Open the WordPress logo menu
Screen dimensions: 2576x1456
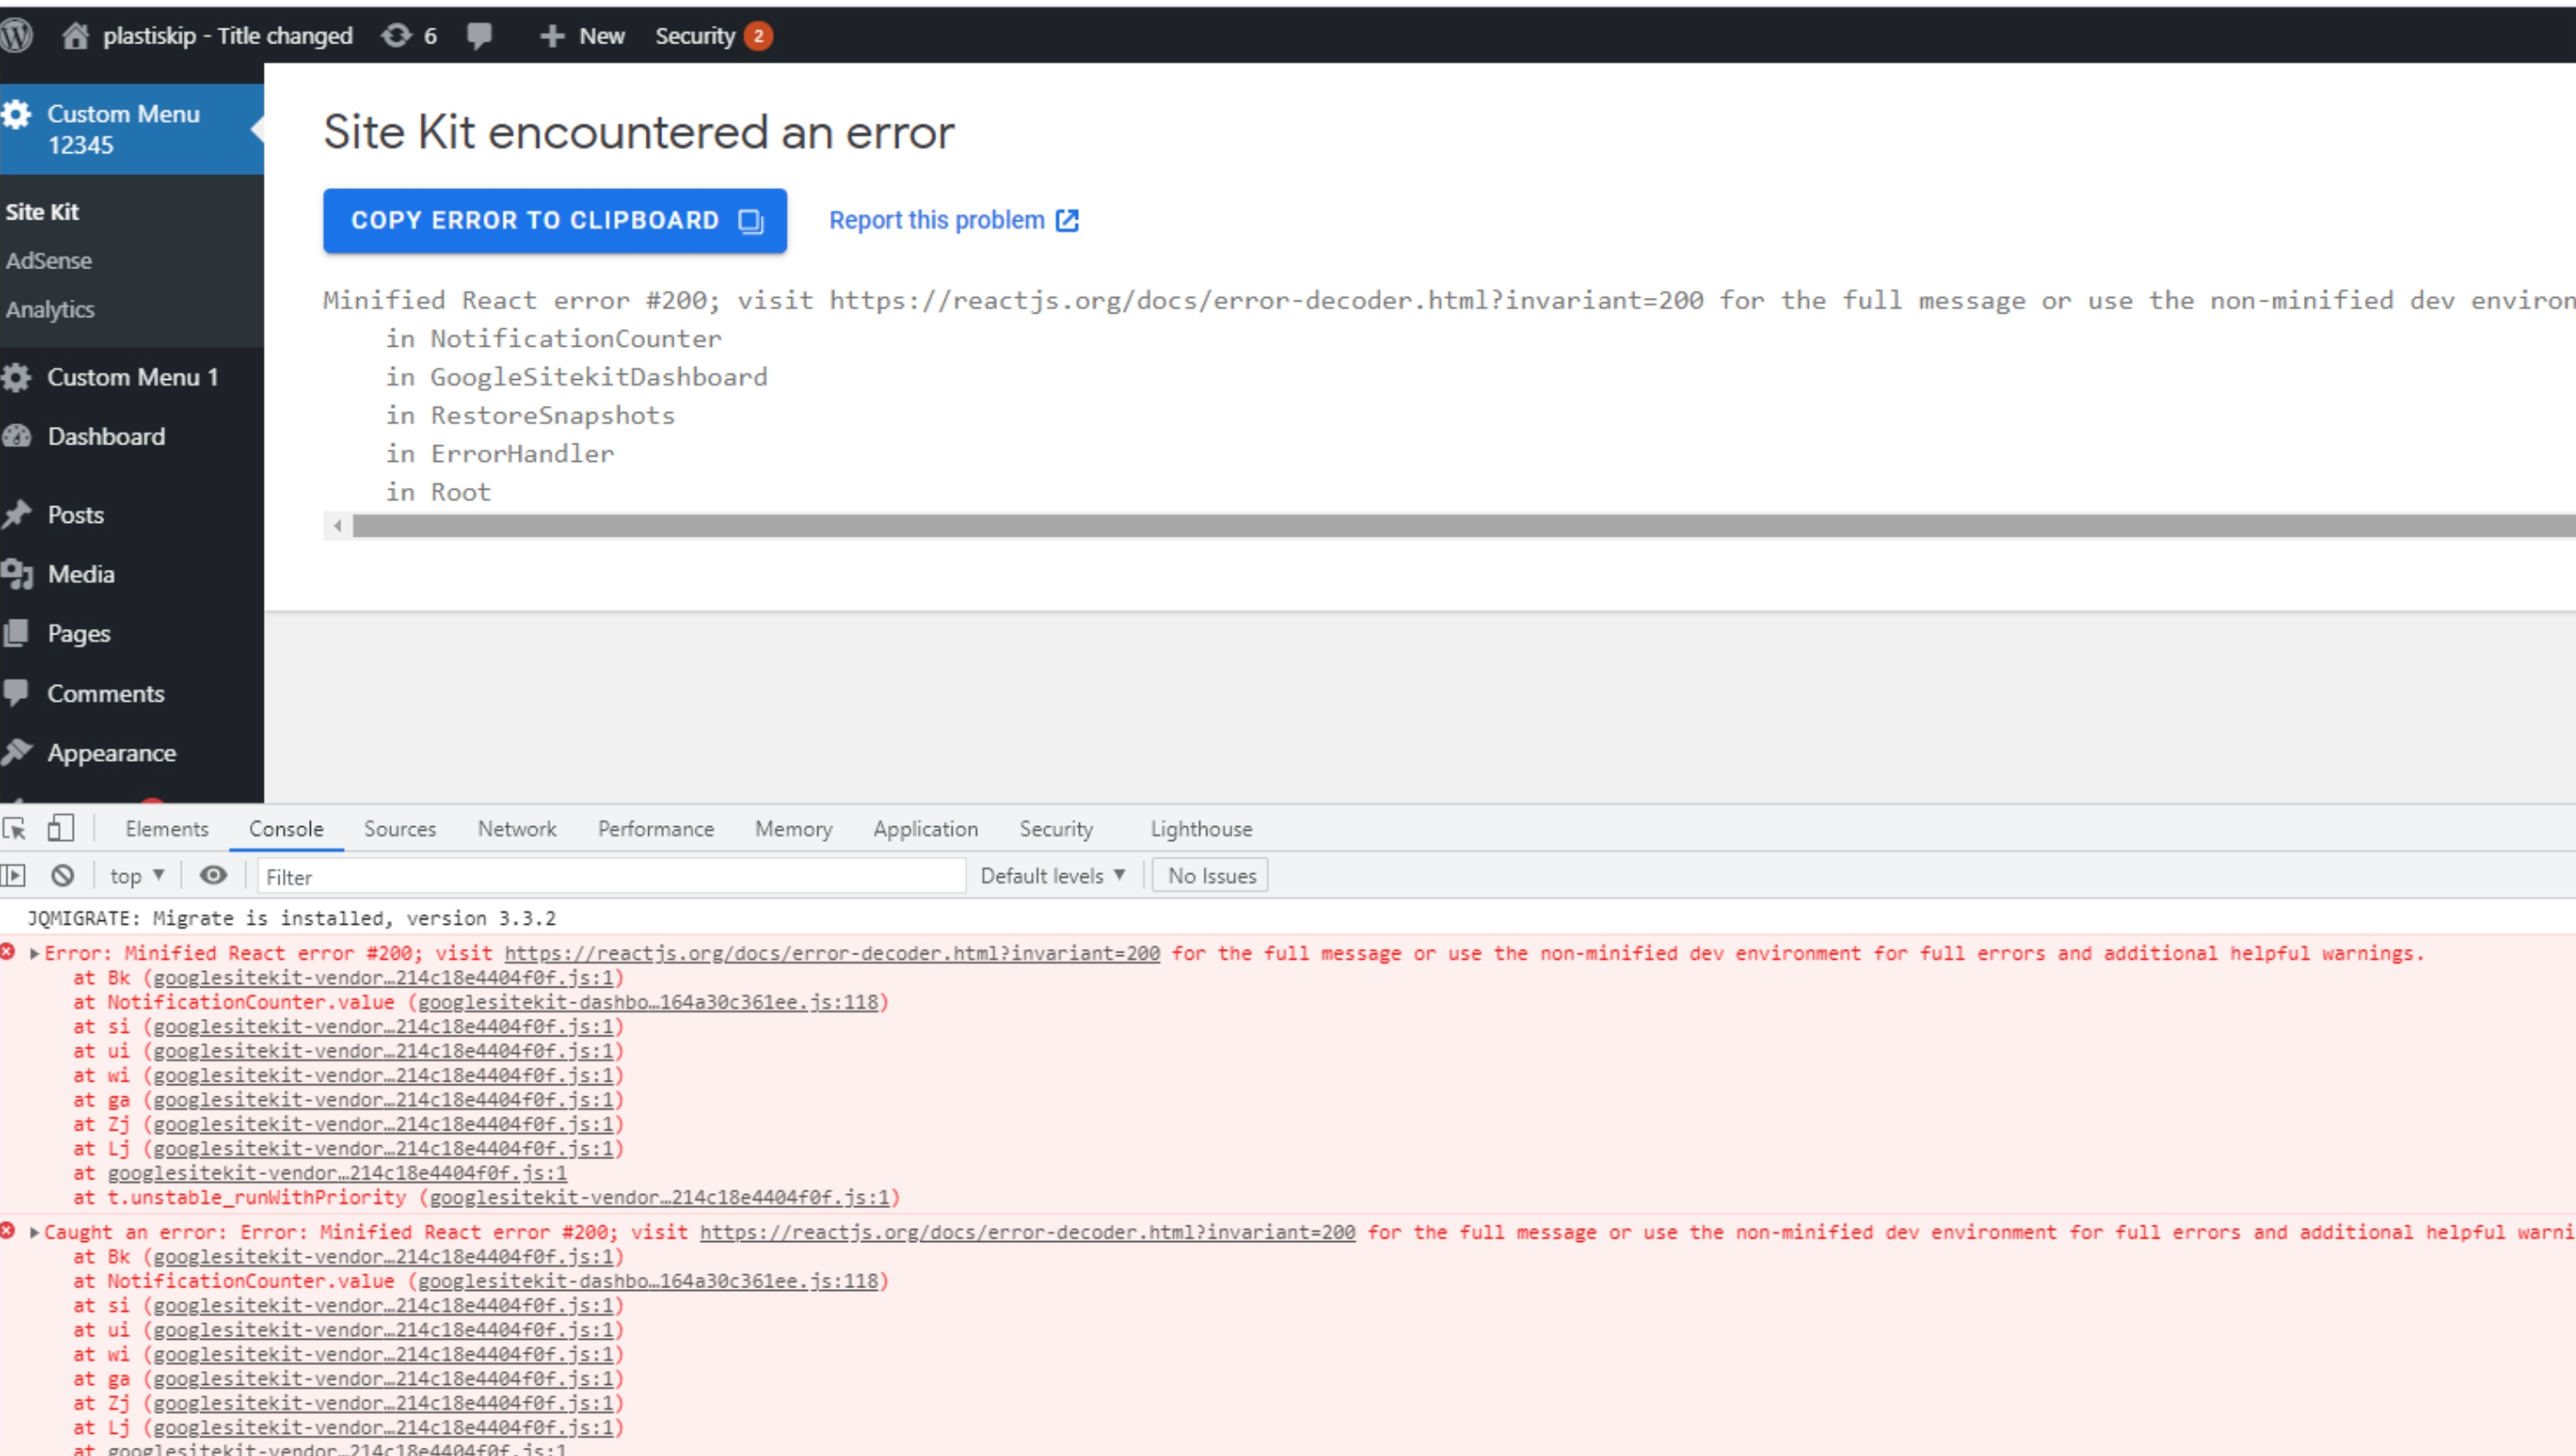[16, 35]
